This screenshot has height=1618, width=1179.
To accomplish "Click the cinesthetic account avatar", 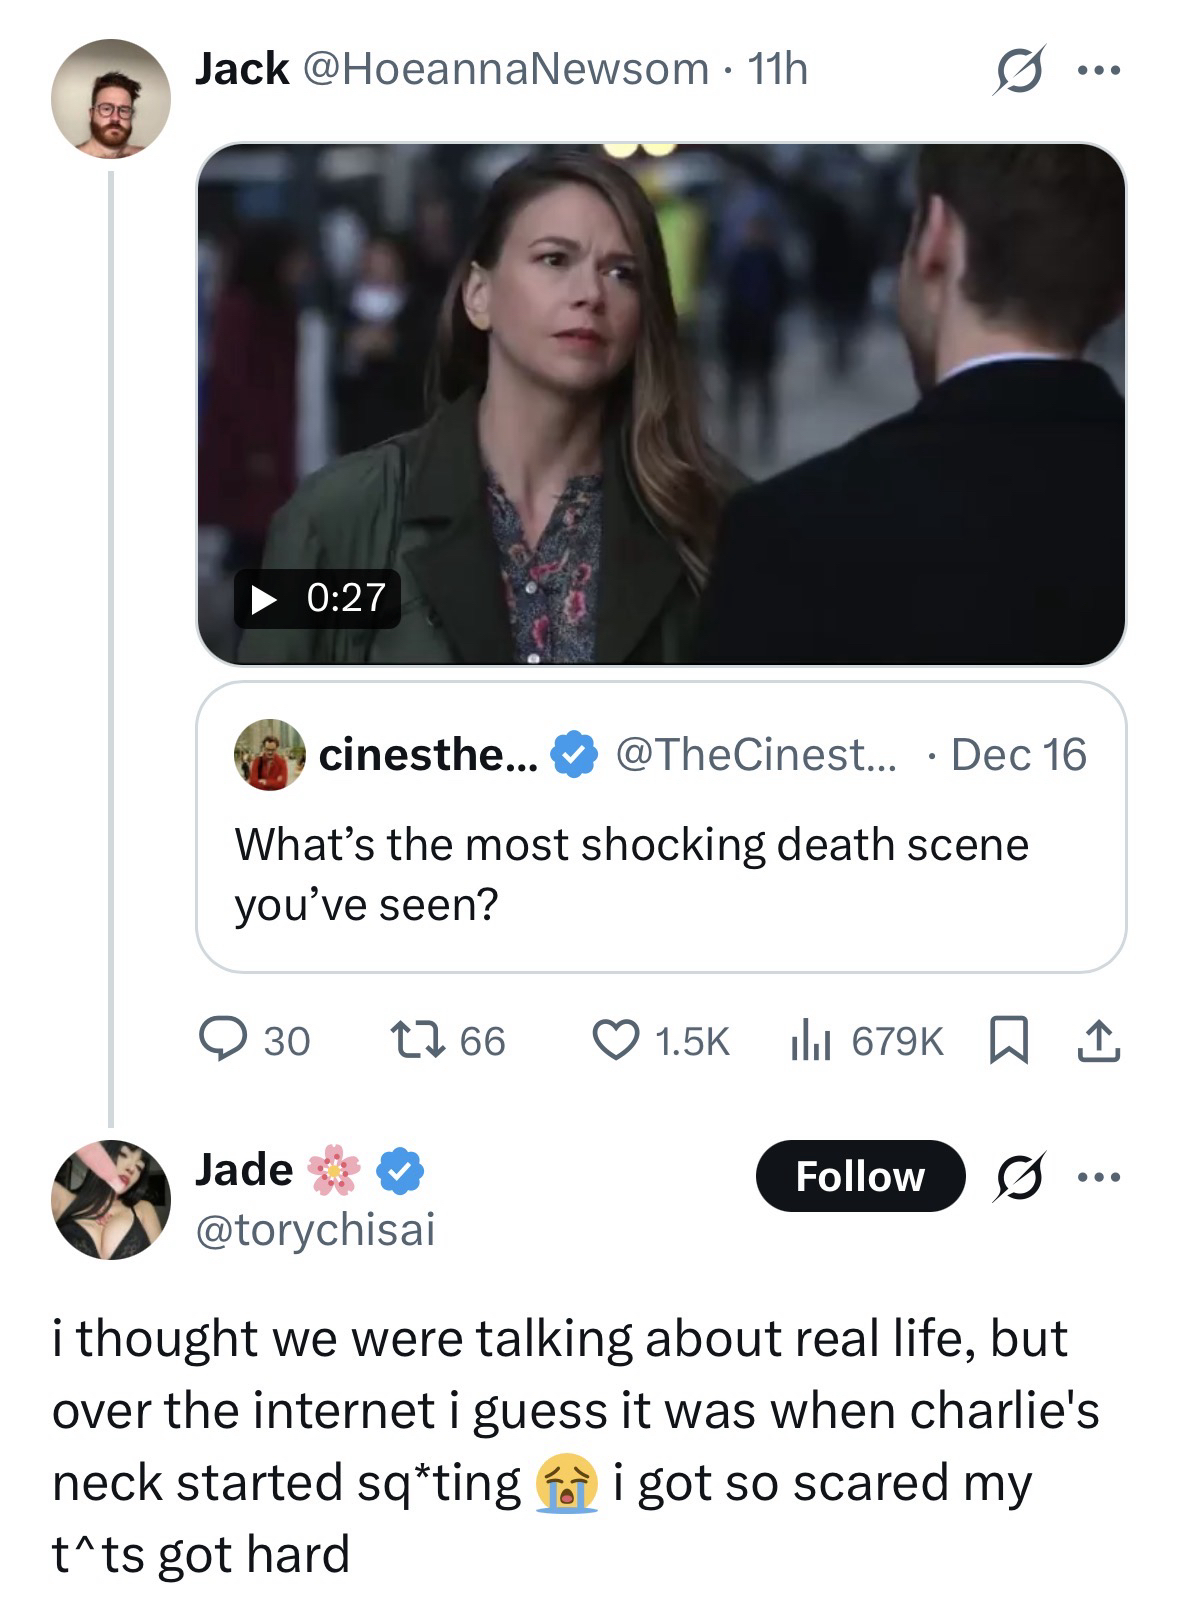I will click(x=269, y=755).
